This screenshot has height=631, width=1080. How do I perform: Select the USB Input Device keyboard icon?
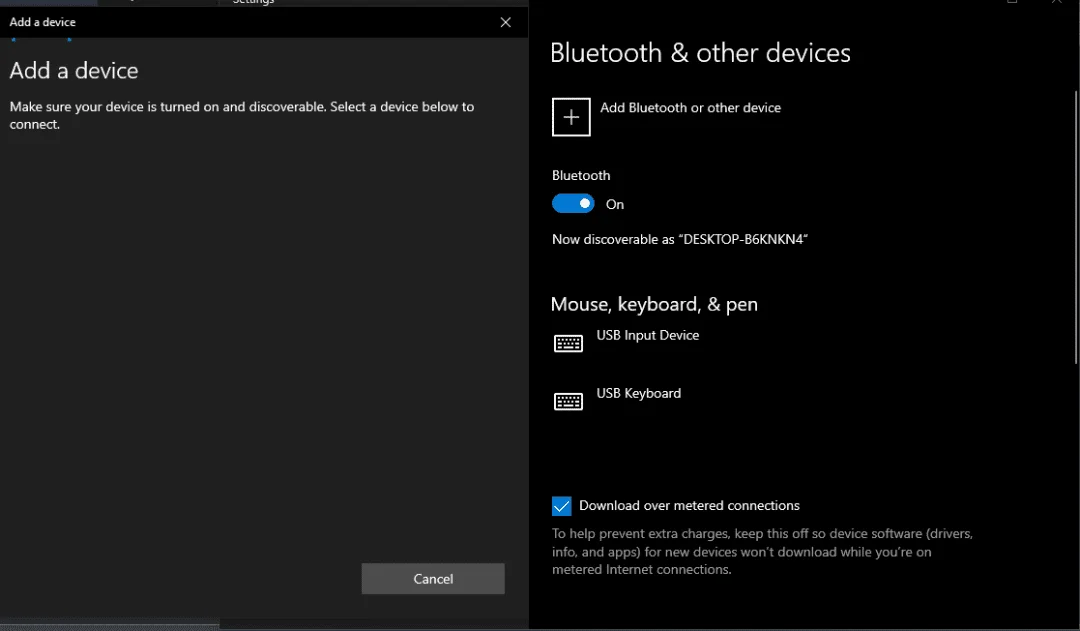click(568, 343)
